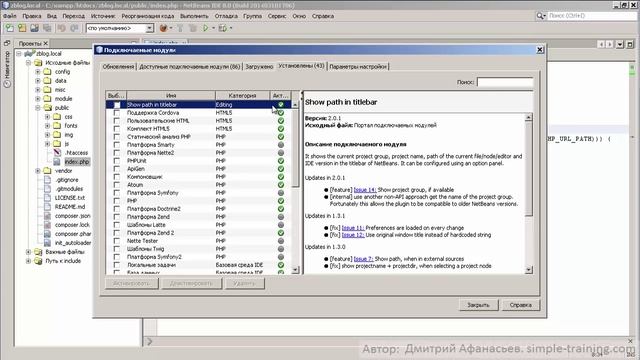The image size is (640, 360).
Task: Click the description pane scrollbar thumb
Action: (x=529, y=169)
